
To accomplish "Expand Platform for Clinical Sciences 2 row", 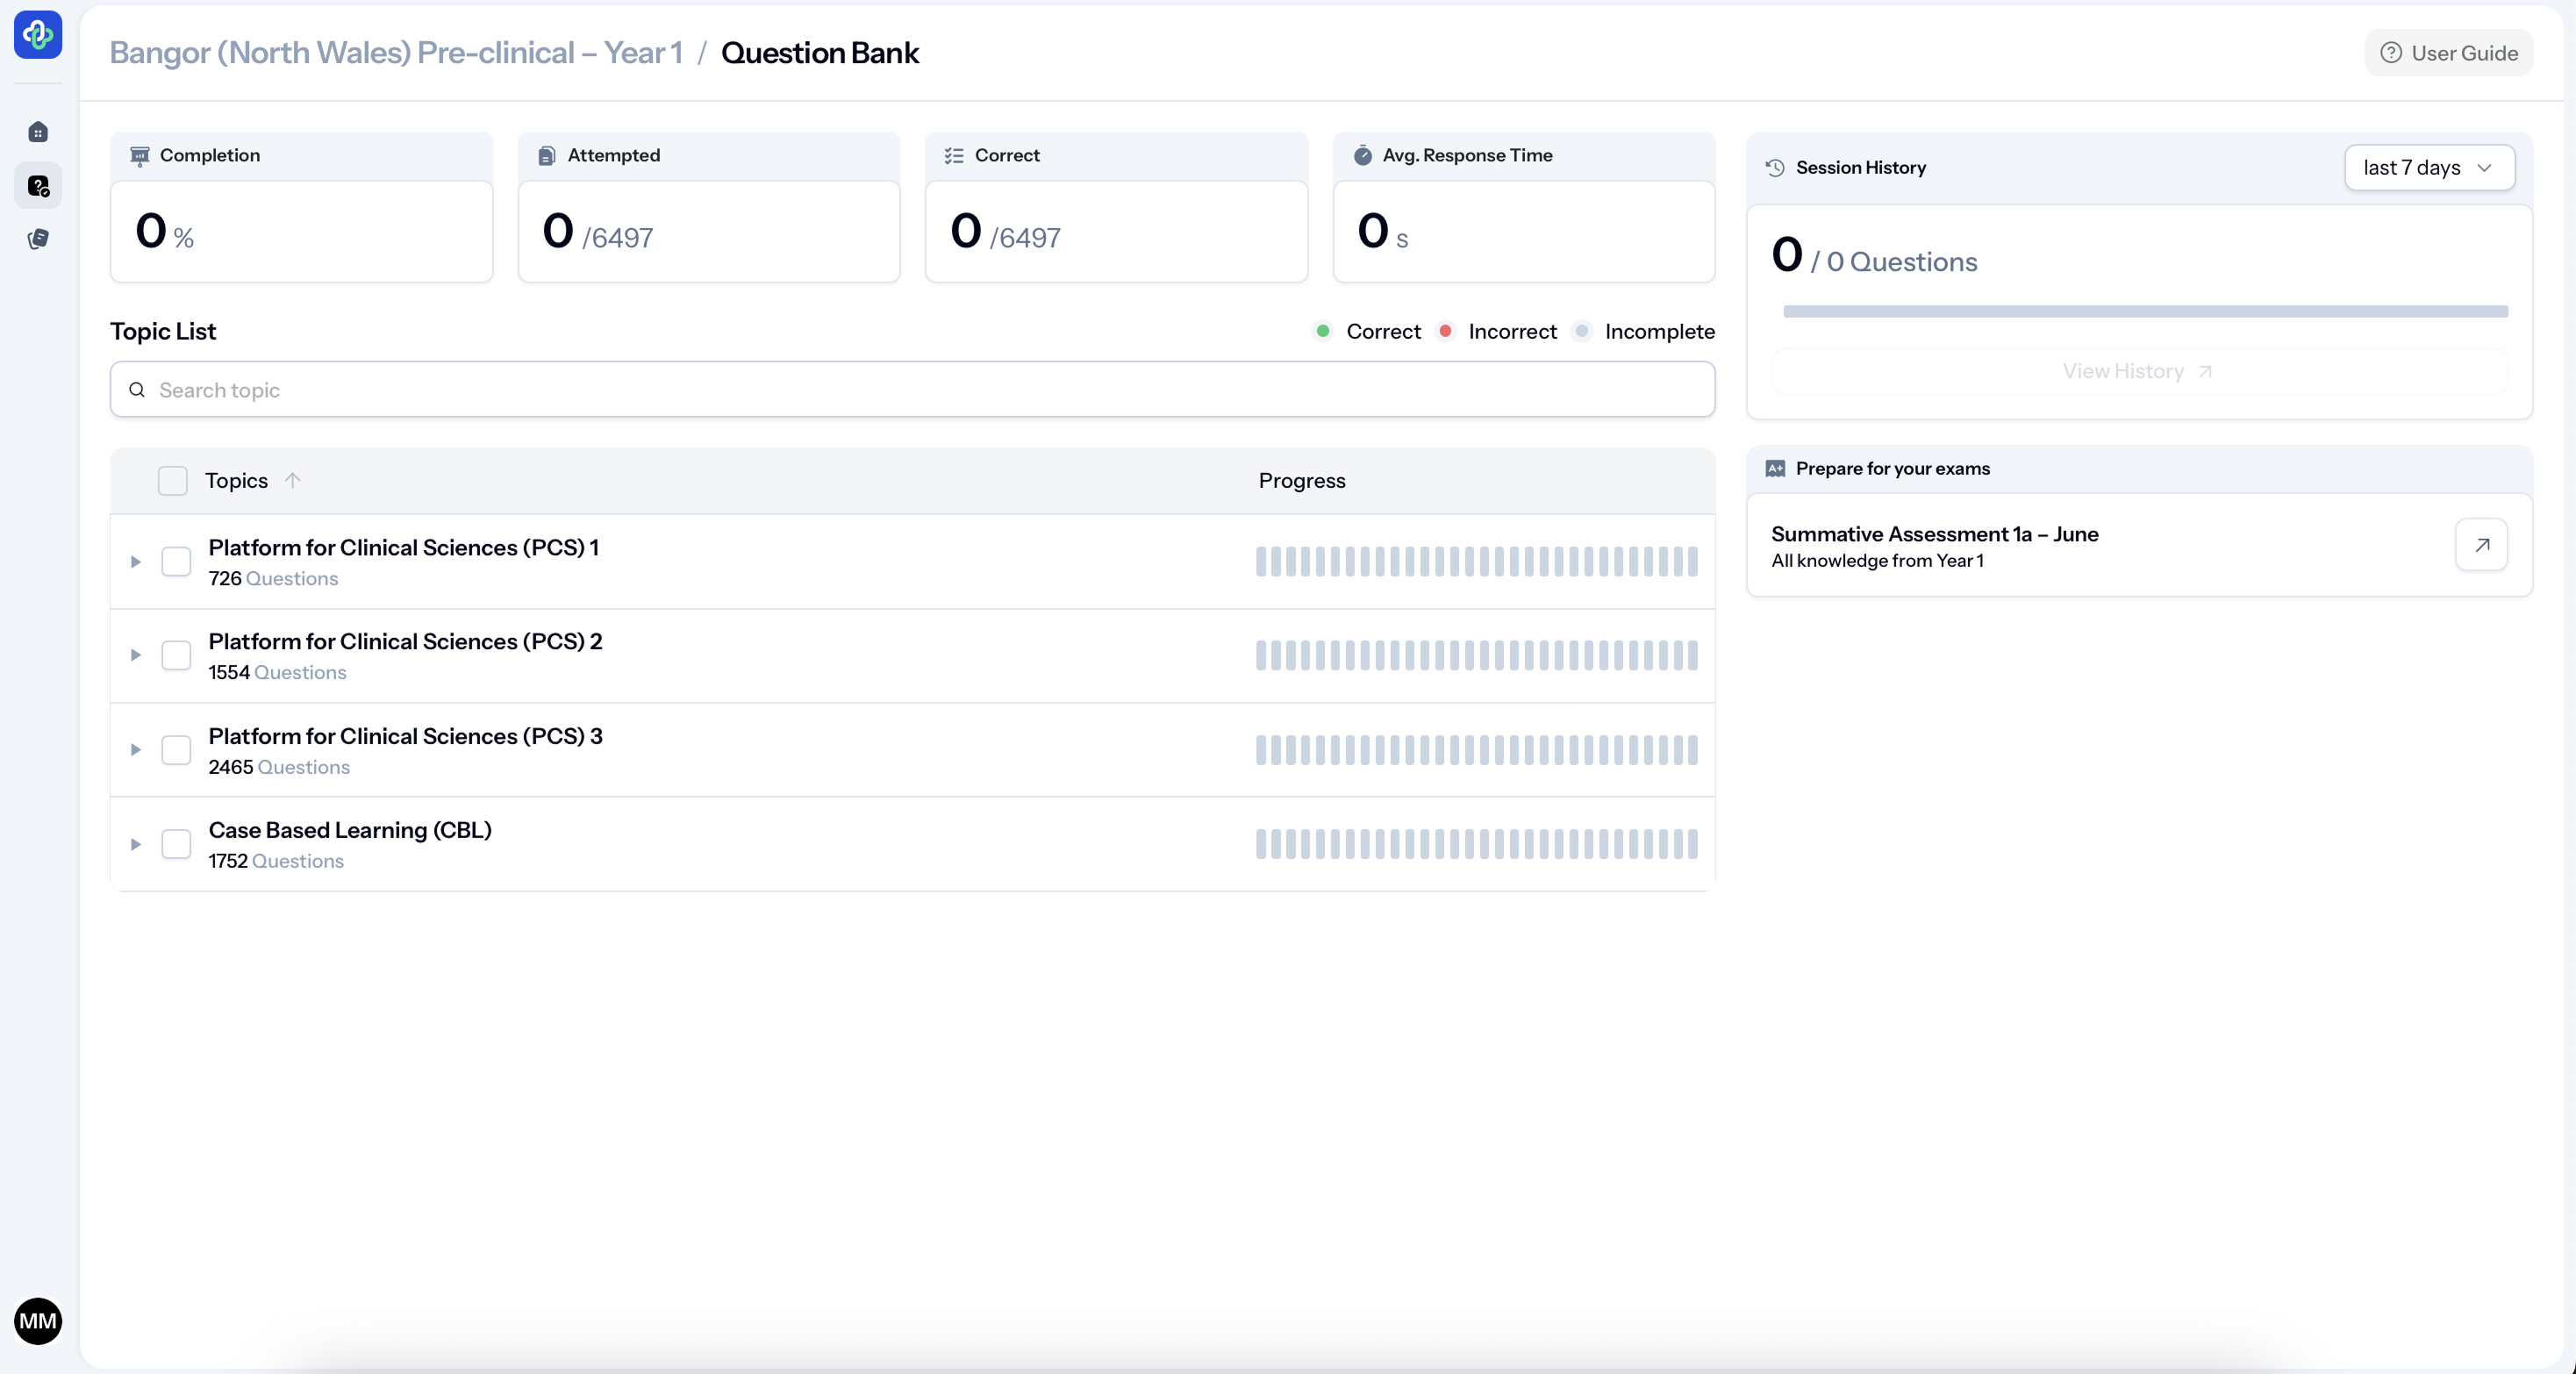I will pyautogui.click(x=136, y=655).
